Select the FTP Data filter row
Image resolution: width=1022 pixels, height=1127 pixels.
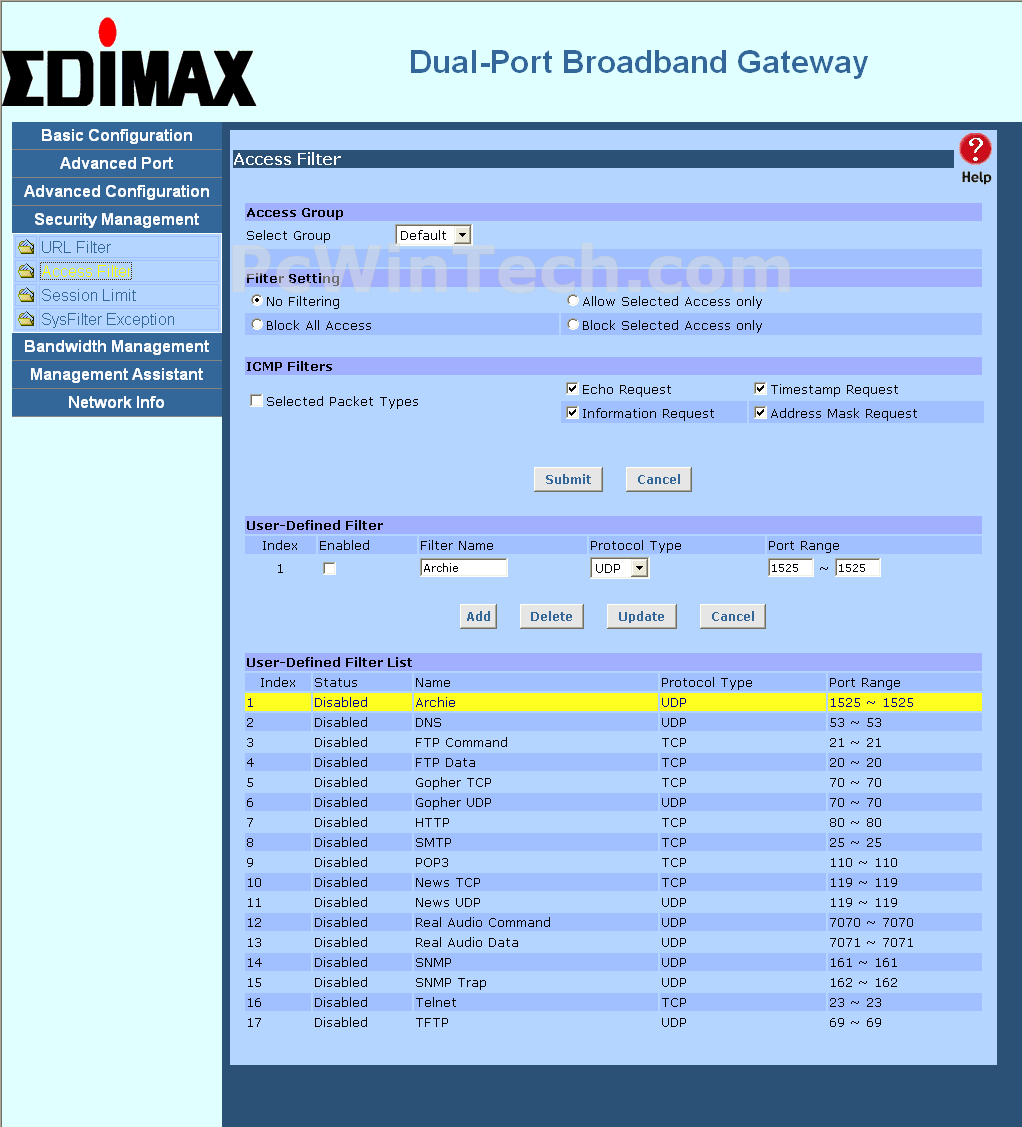pyautogui.click(x=613, y=763)
